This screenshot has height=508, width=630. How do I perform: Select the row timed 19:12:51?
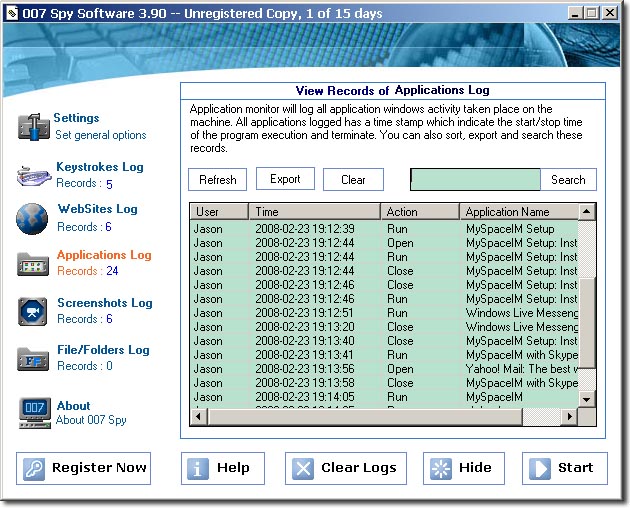pos(384,313)
